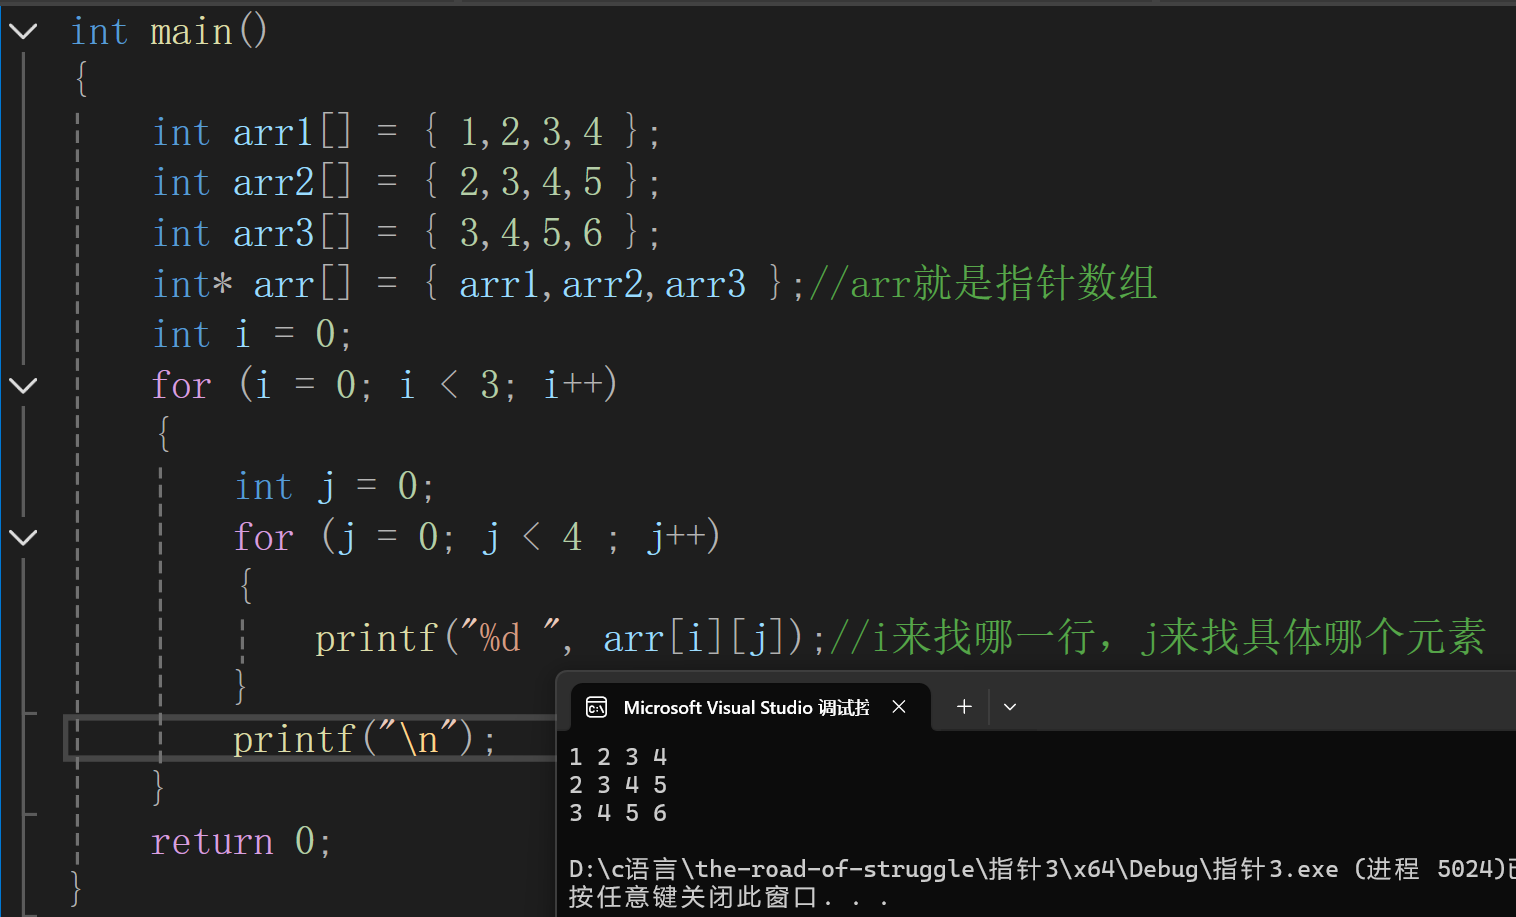Click the 'int j = 0;' line
This screenshot has width=1516, height=917.
[334, 487]
